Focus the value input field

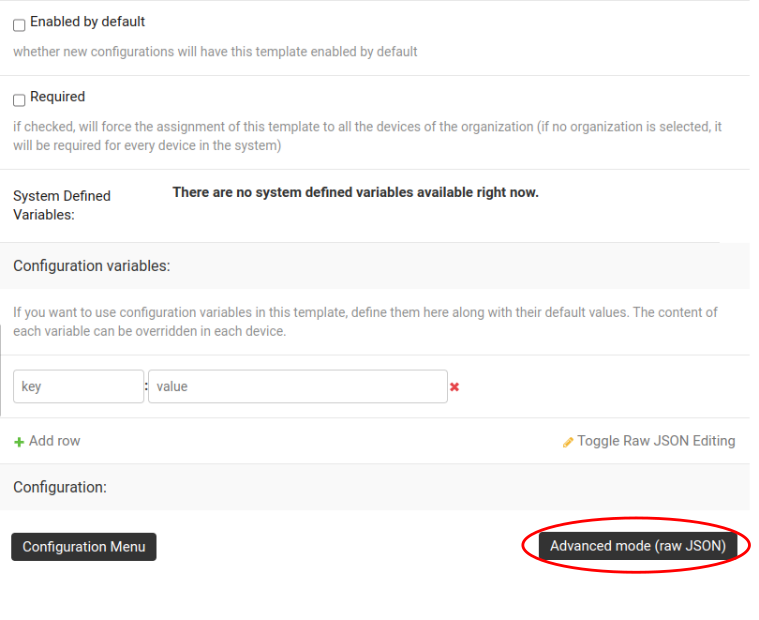click(297, 387)
